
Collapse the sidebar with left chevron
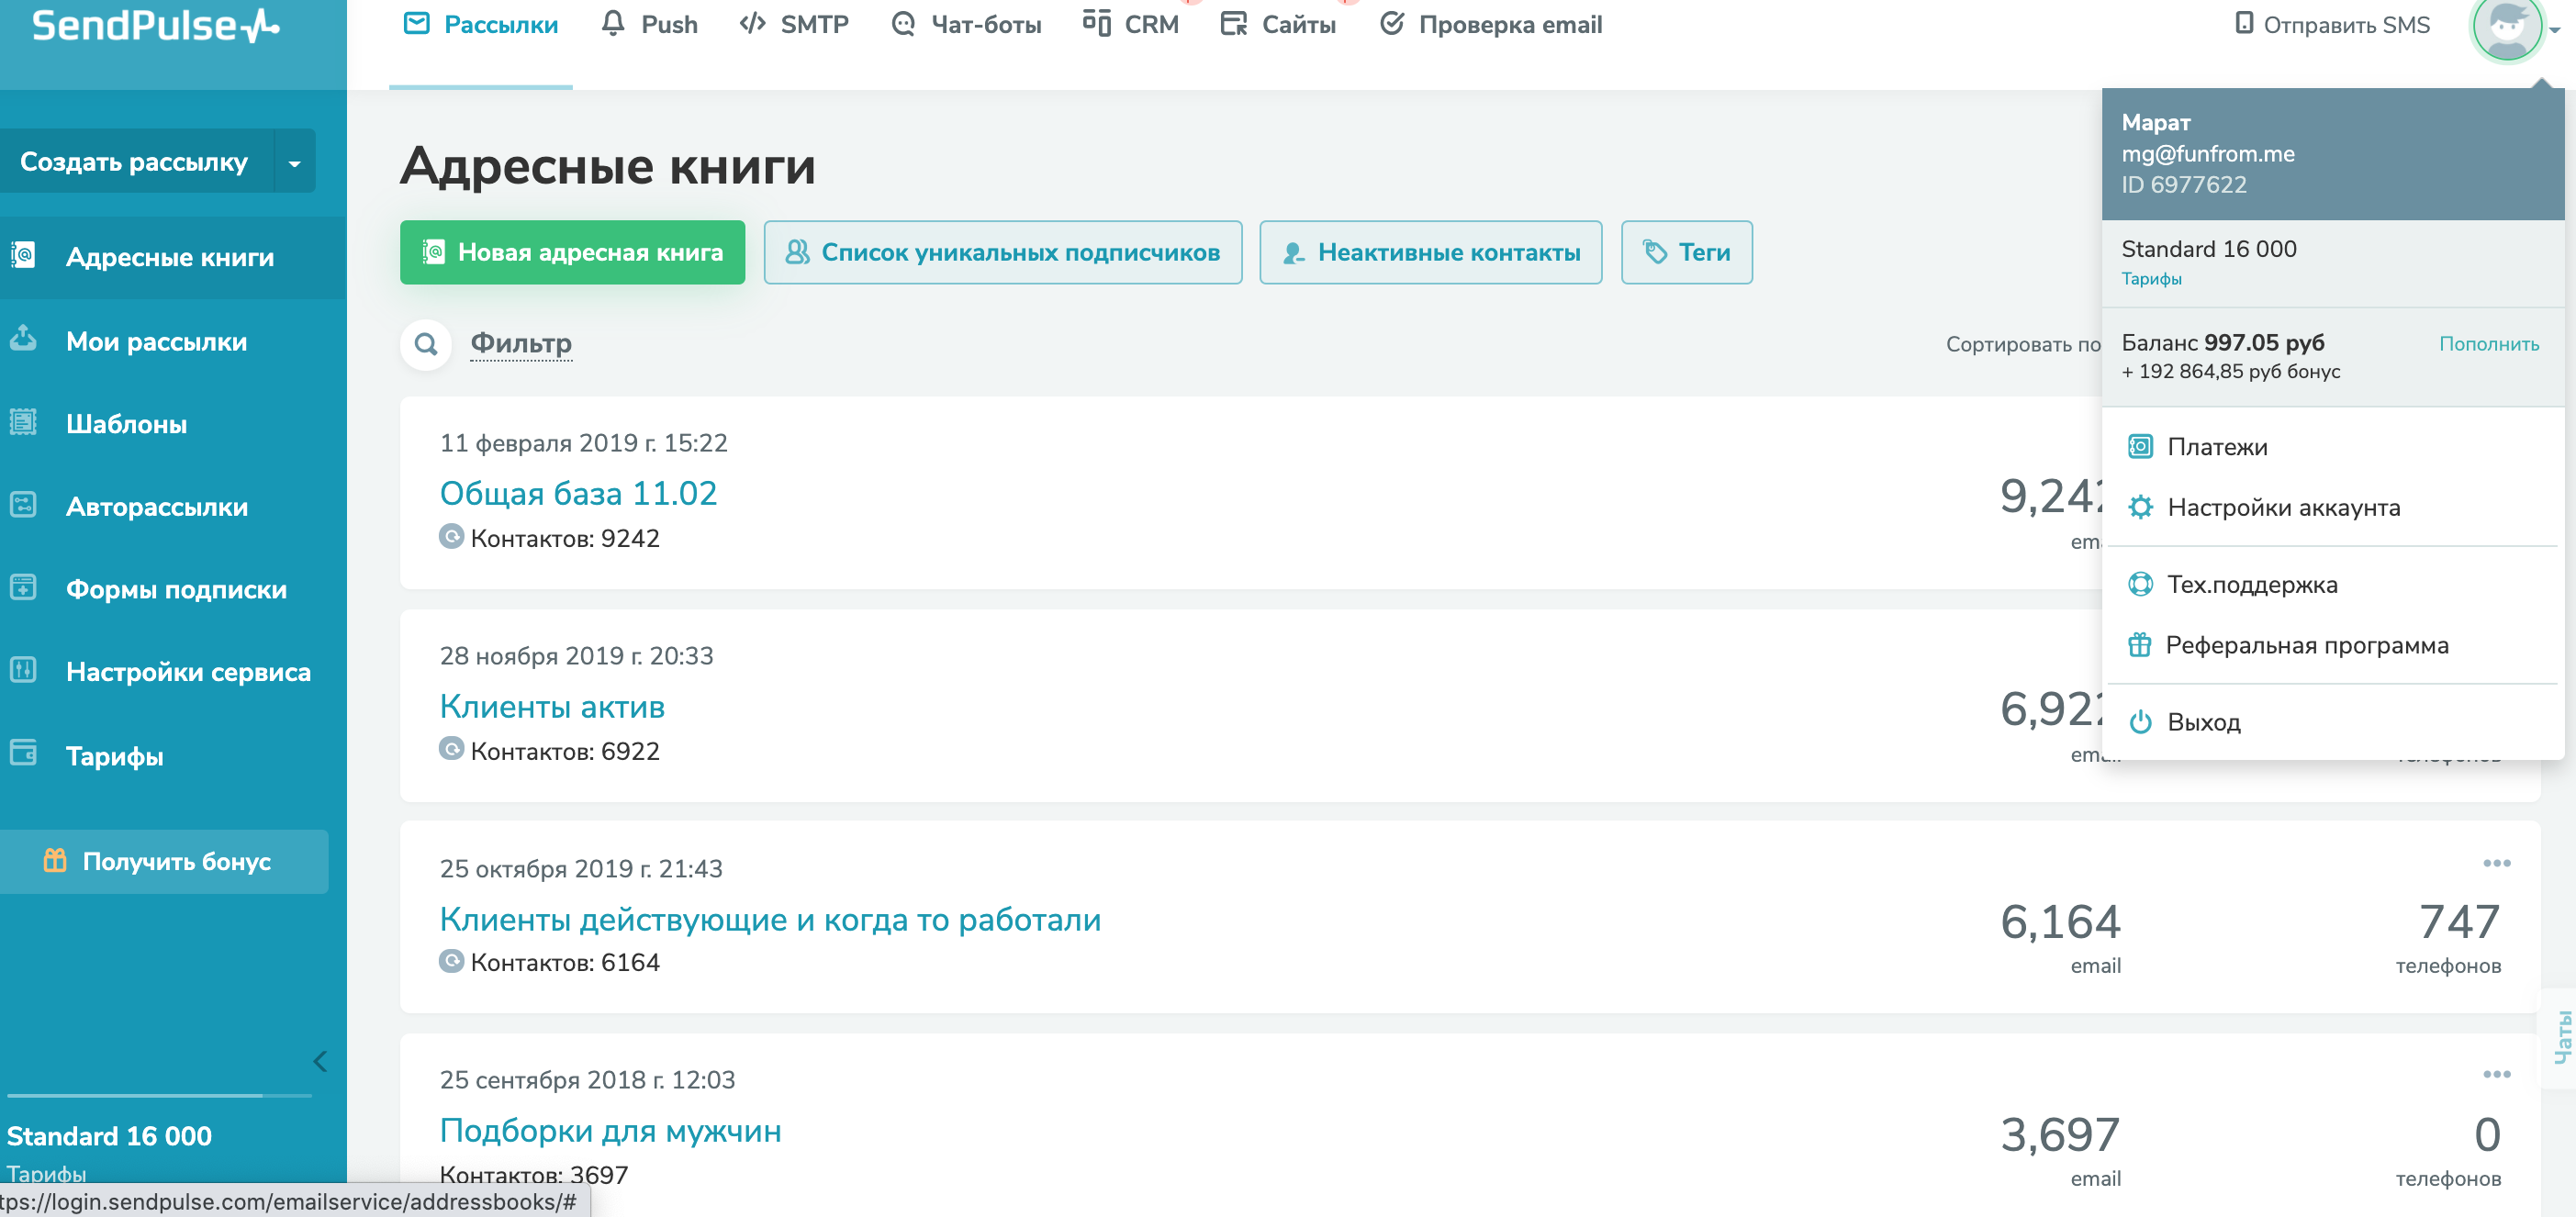point(320,1061)
